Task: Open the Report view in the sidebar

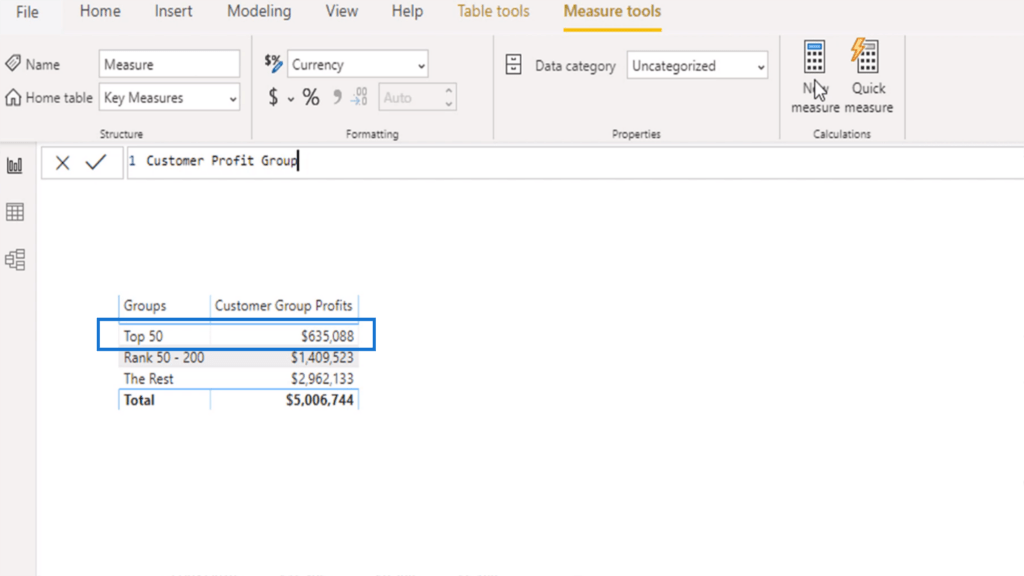Action: pyautogui.click(x=14, y=165)
